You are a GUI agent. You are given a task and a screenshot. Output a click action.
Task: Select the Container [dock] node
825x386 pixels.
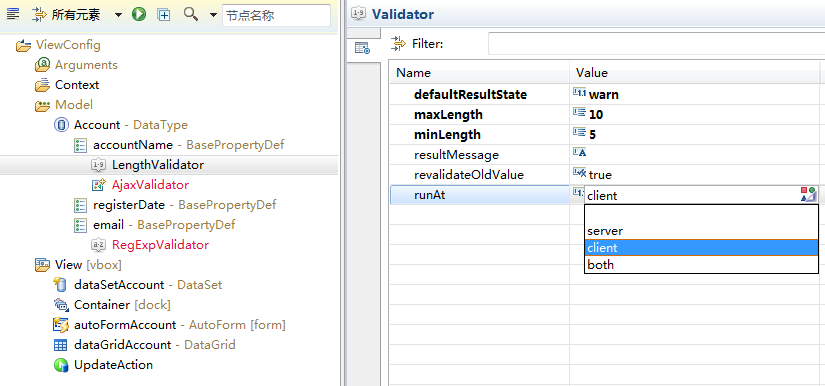pos(122,304)
